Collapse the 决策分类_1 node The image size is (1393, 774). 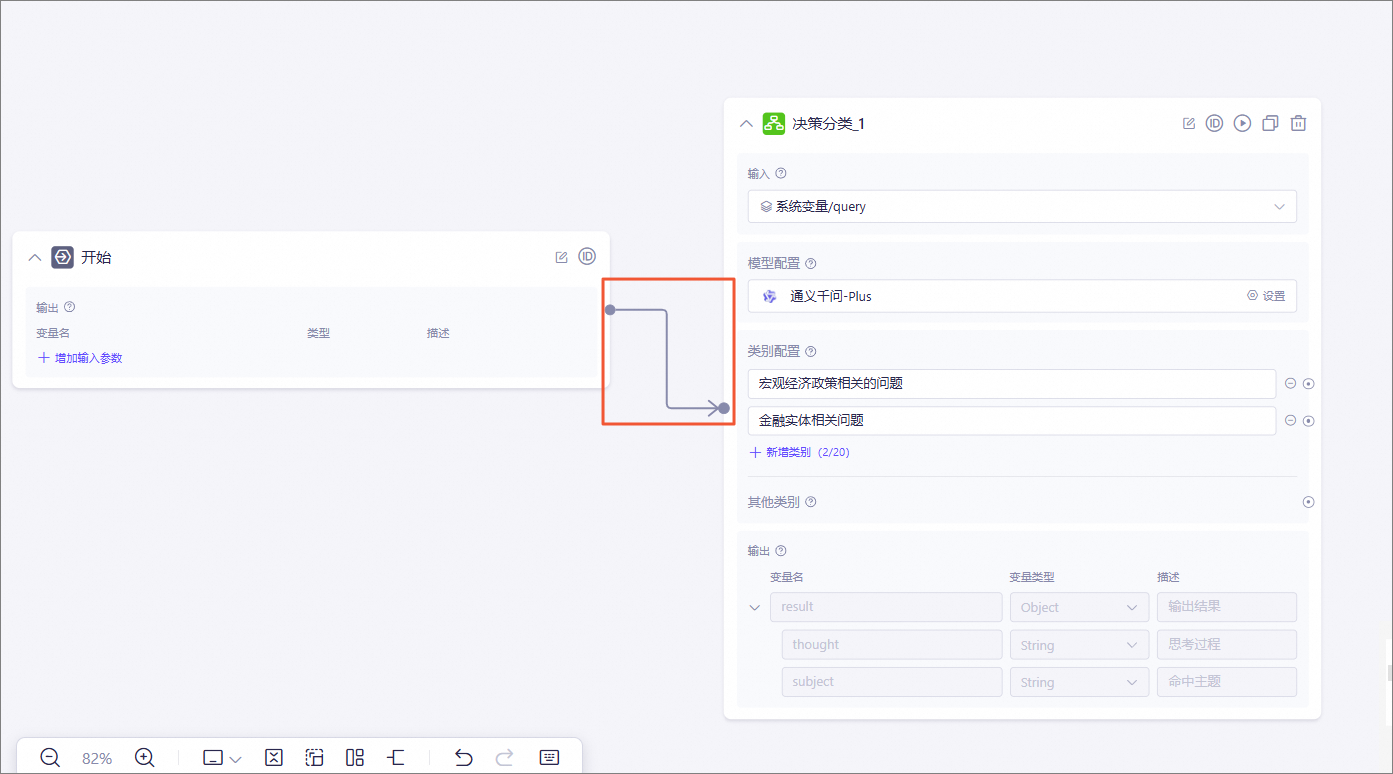pyautogui.click(x=745, y=124)
